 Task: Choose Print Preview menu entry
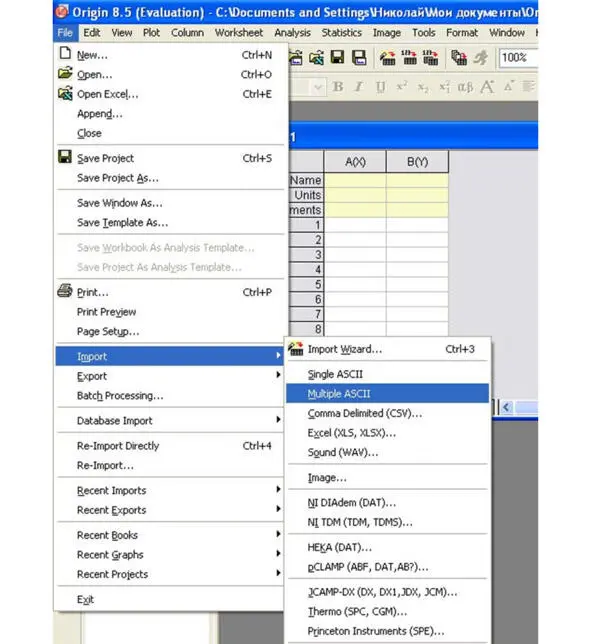click(x=170, y=312)
